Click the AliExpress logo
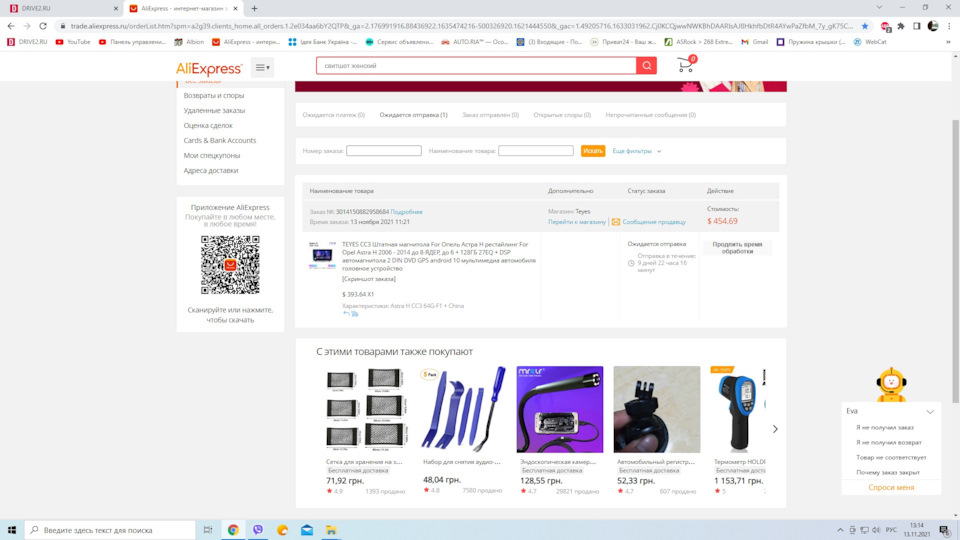Screen dimensions: 960x540 point(209,69)
